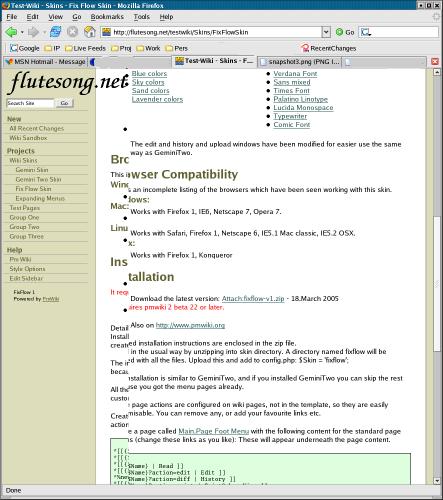
Task: Open the back history dropdown arrow
Action: (22, 32)
